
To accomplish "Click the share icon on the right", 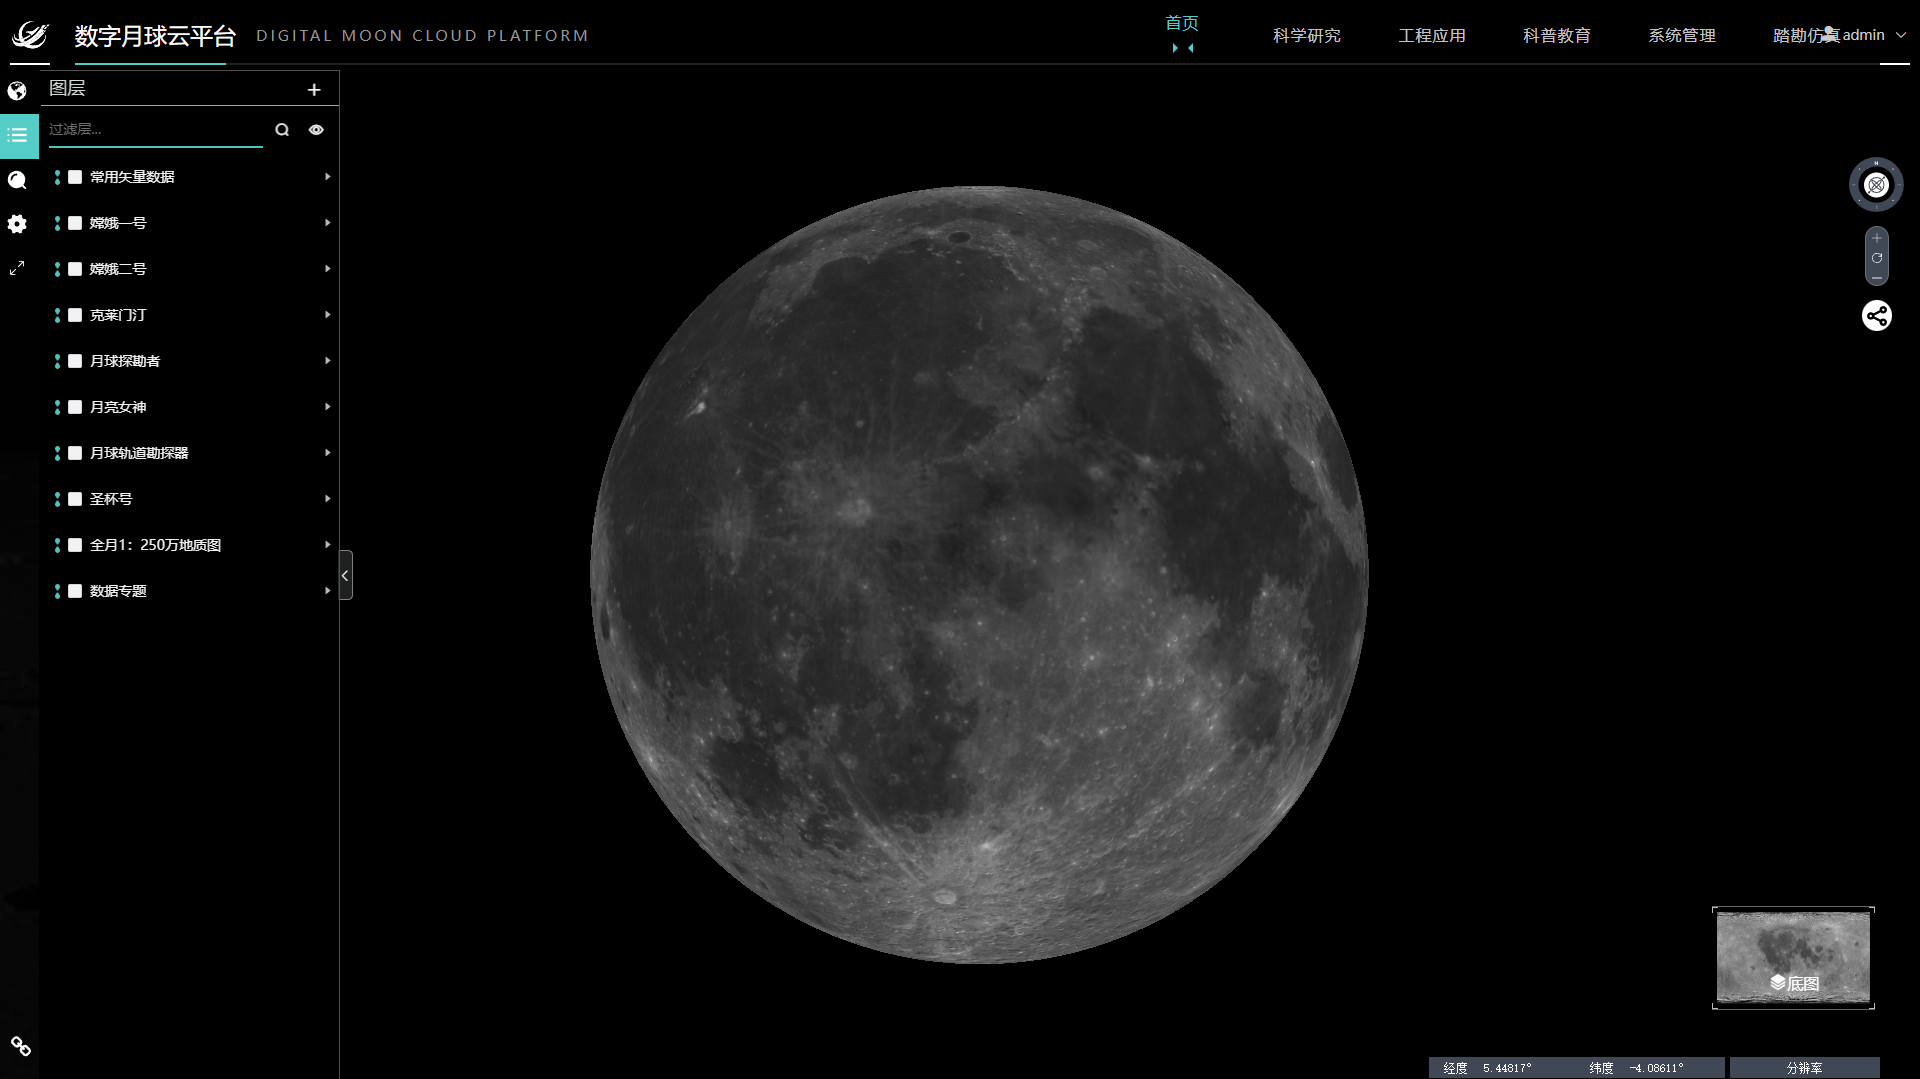I will [1876, 316].
